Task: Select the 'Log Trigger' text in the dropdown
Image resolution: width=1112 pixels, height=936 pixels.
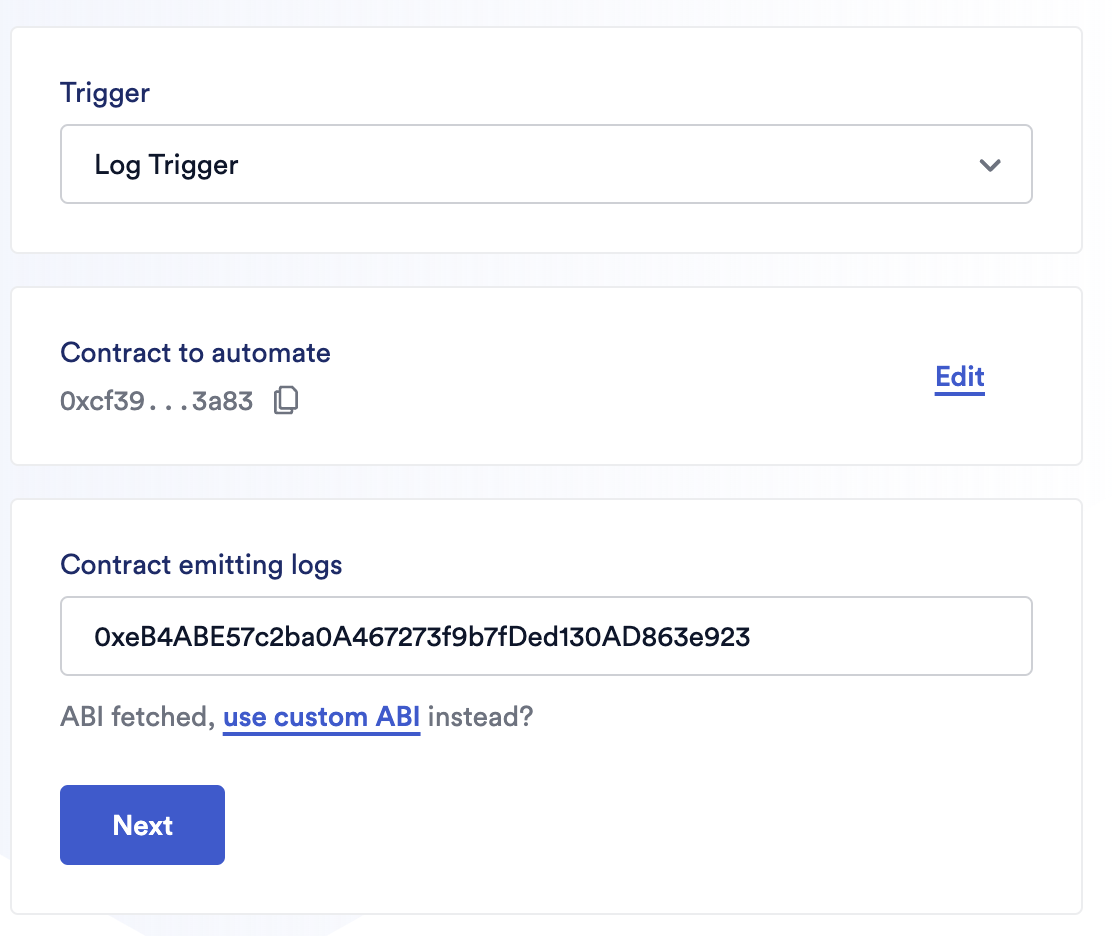Action: [x=166, y=165]
